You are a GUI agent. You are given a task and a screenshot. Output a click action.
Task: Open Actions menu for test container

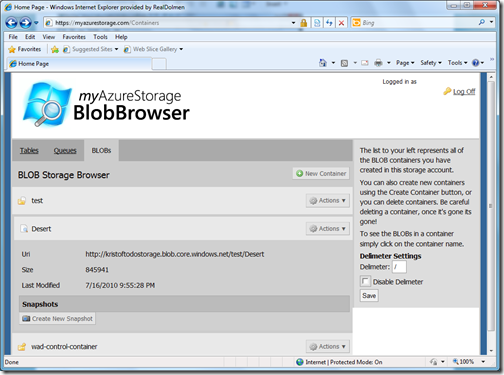pos(328,201)
